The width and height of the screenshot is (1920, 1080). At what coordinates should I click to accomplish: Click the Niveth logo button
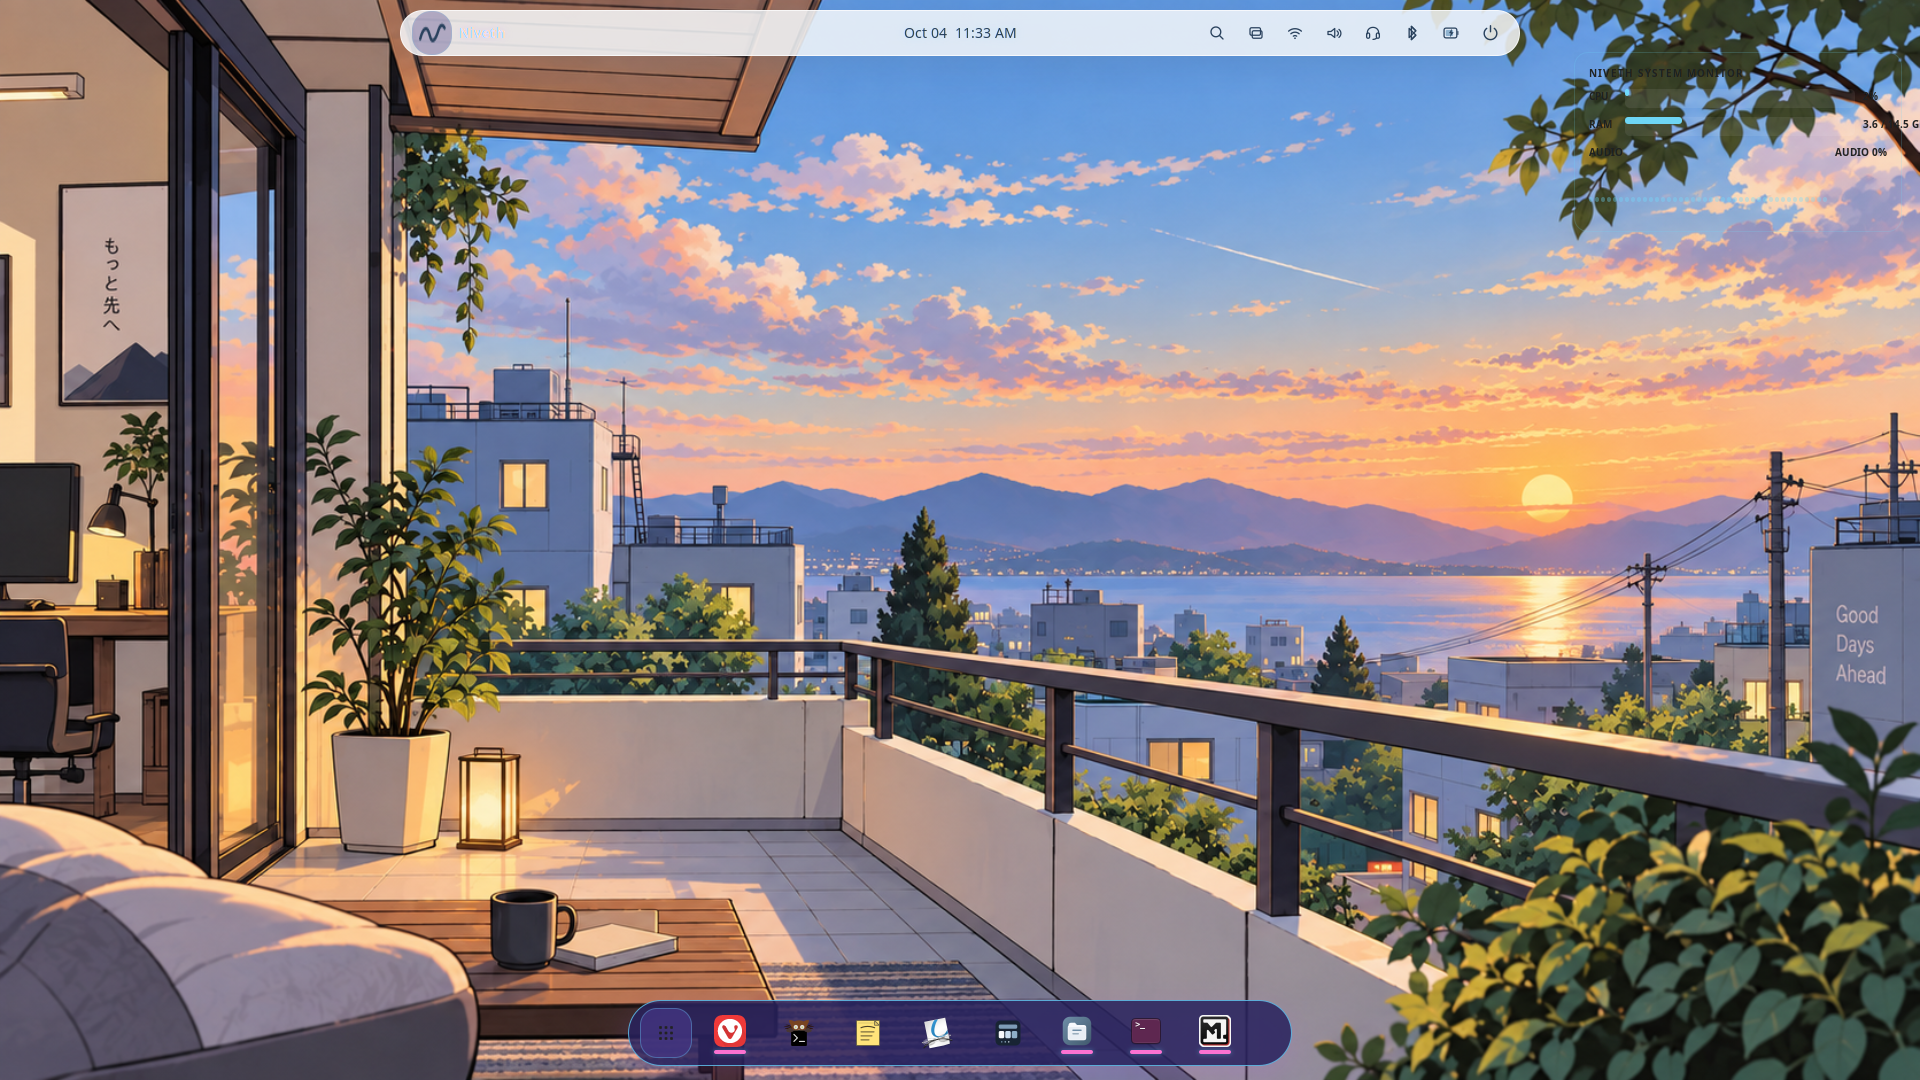click(x=432, y=33)
